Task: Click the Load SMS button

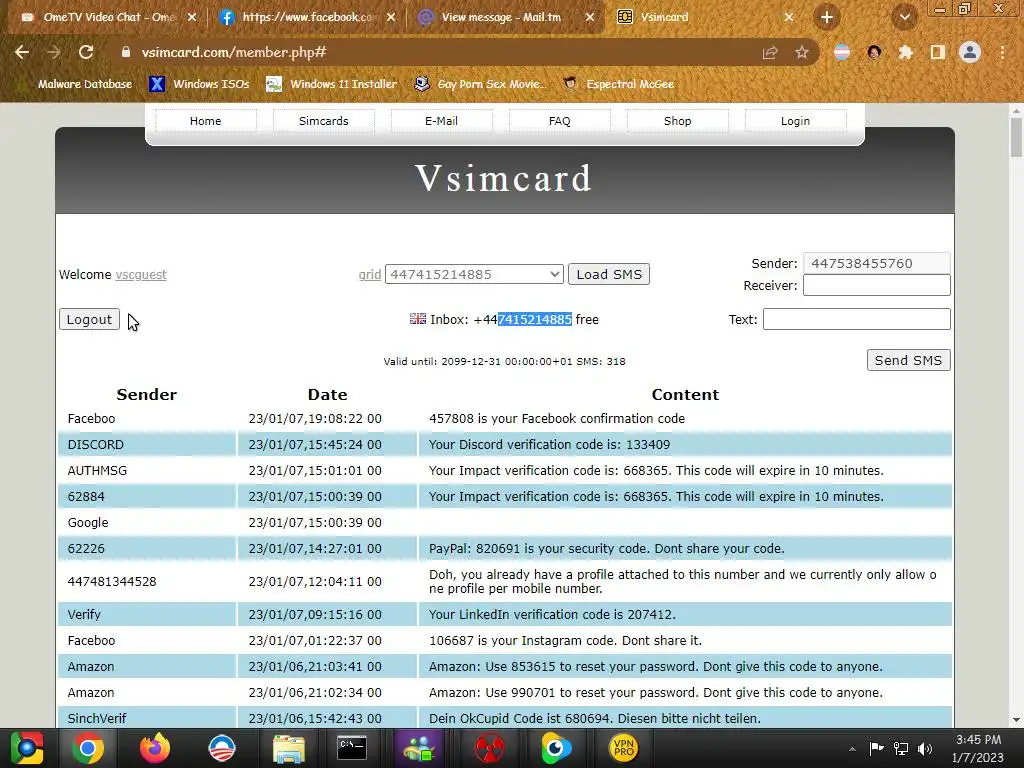Action: [609, 274]
